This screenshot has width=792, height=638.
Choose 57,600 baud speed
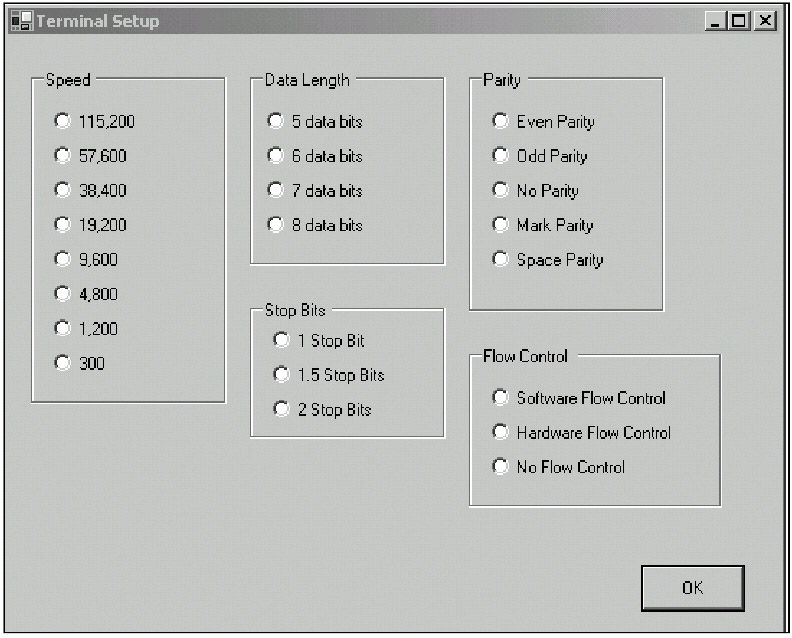pos(63,156)
